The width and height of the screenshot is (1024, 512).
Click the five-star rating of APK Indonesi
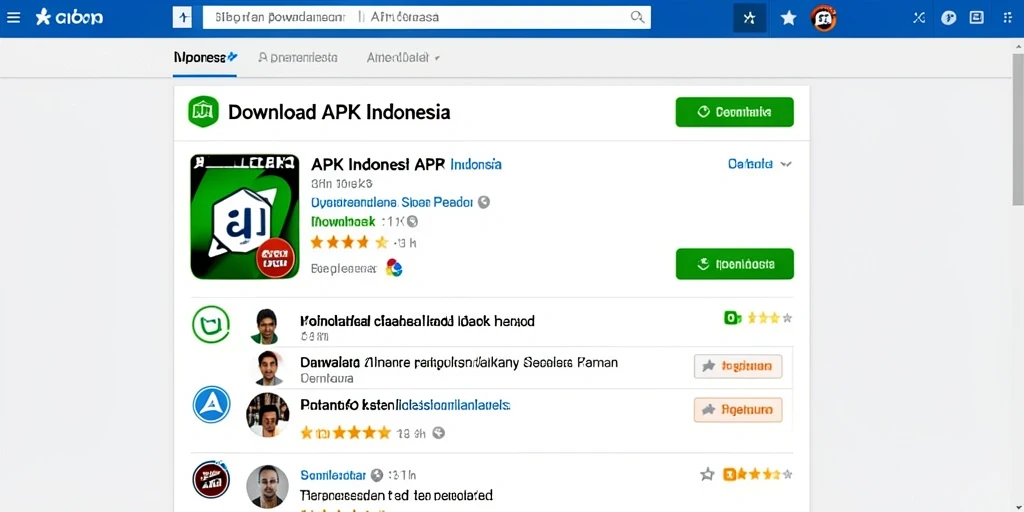pos(349,243)
